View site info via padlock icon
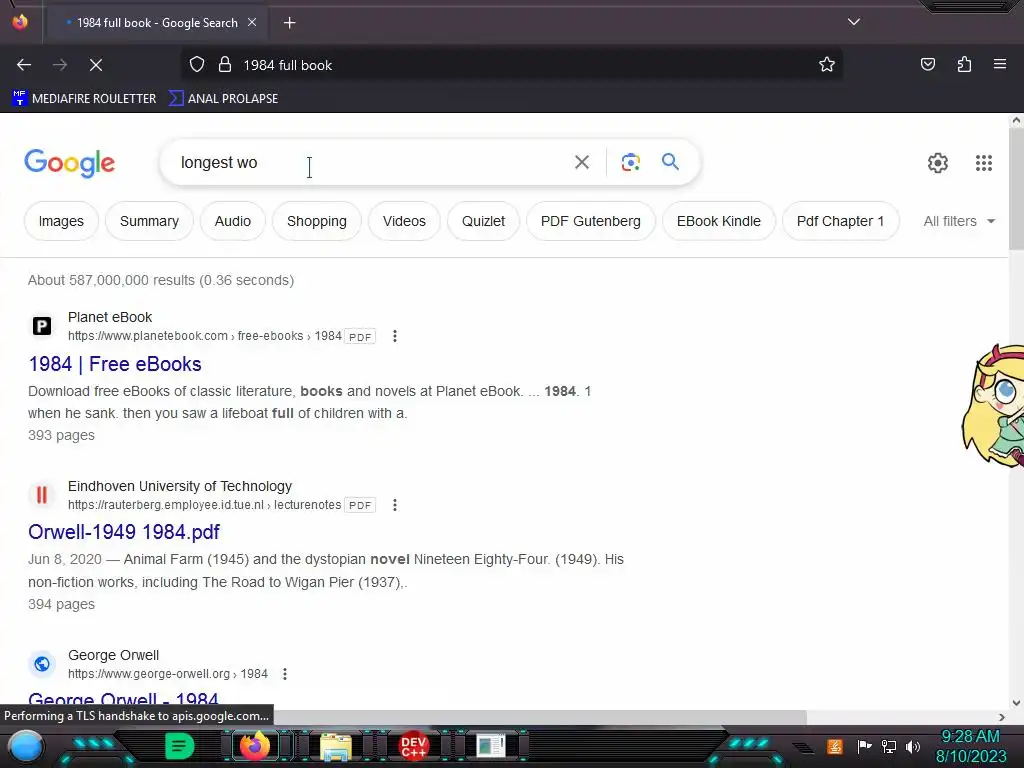Image resolution: width=1024 pixels, height=768 pixels. pyautogui.click(x=225, y=65)
